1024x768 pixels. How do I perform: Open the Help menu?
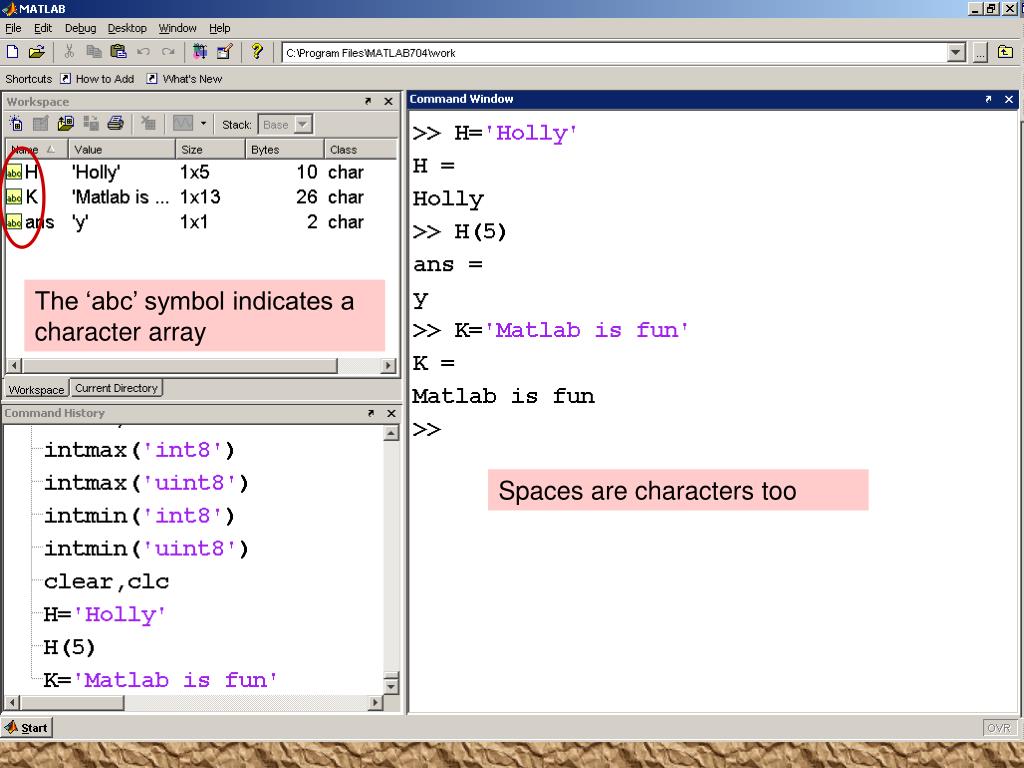point(219,28)
